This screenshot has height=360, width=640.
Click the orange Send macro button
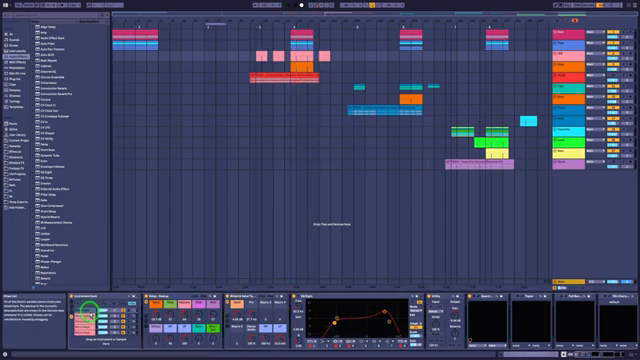pos(156,304)
